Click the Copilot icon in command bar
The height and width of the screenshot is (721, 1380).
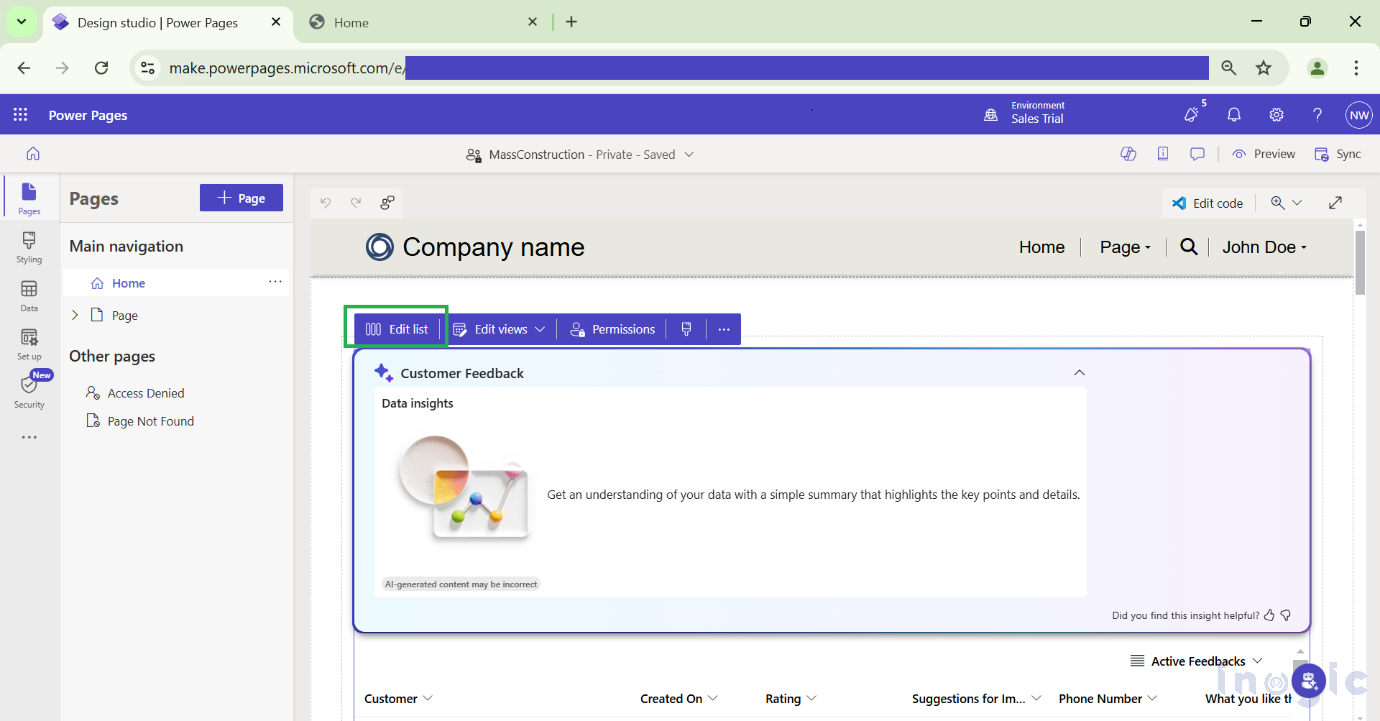pos(1128,154)
